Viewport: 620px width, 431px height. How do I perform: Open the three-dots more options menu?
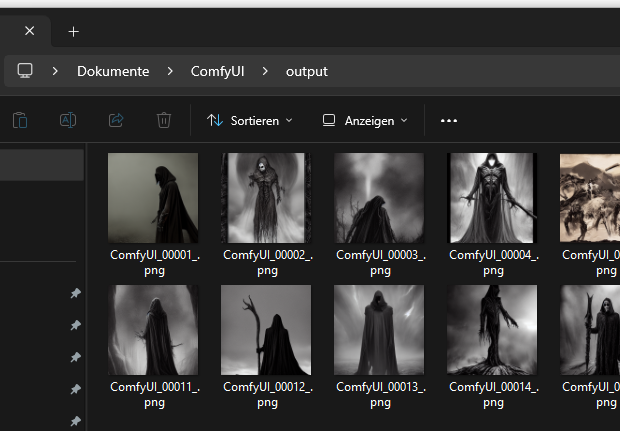[449, 120]
